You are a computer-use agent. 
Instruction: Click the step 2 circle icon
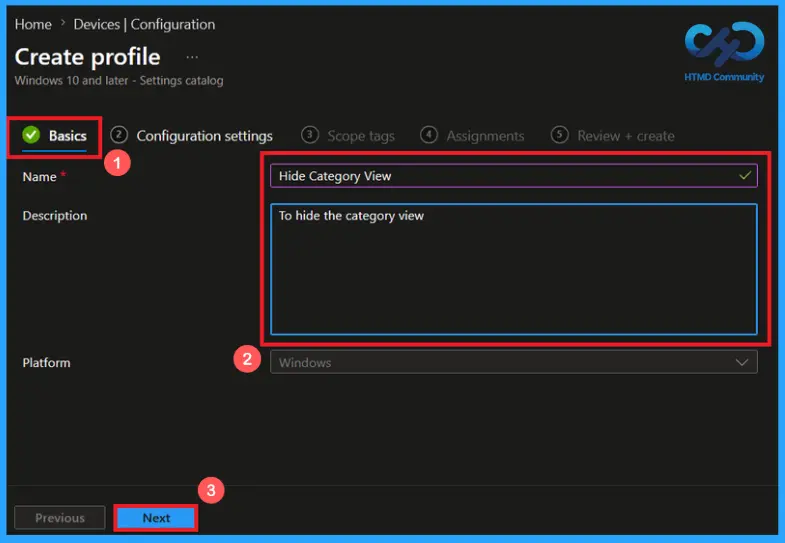(x=119, y=135)
